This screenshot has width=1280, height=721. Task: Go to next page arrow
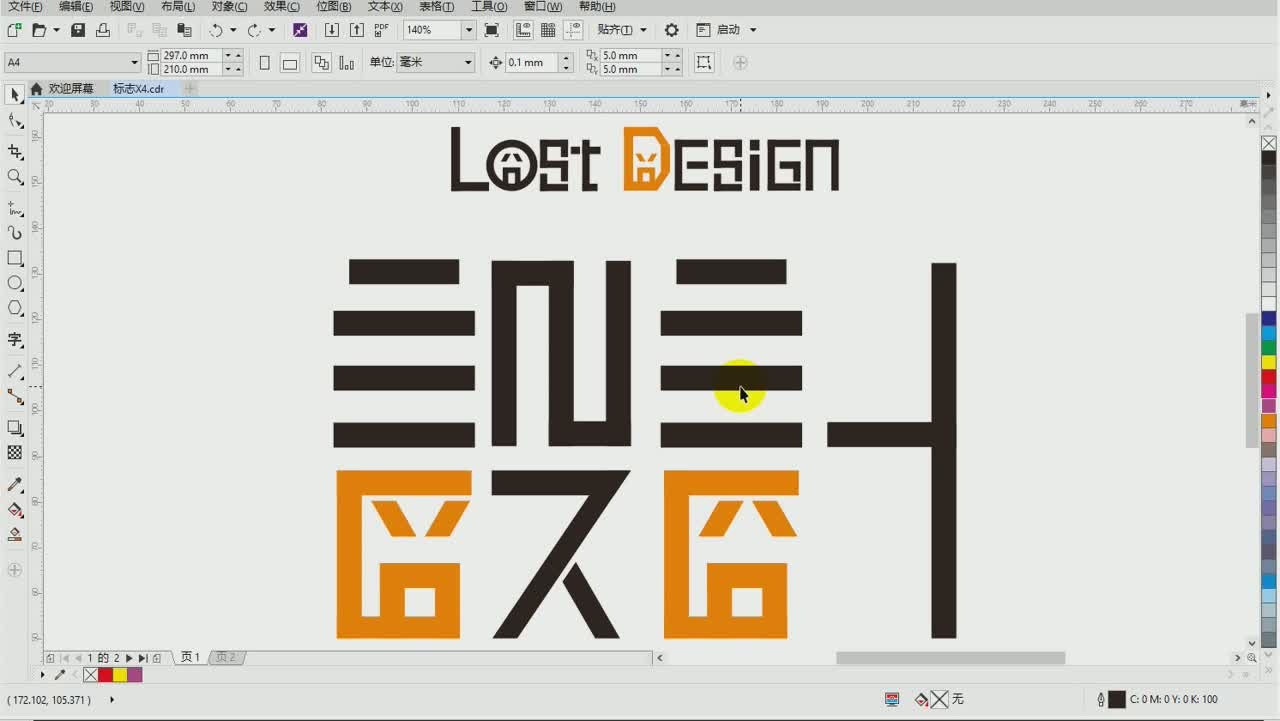click(x=129, y=658)
